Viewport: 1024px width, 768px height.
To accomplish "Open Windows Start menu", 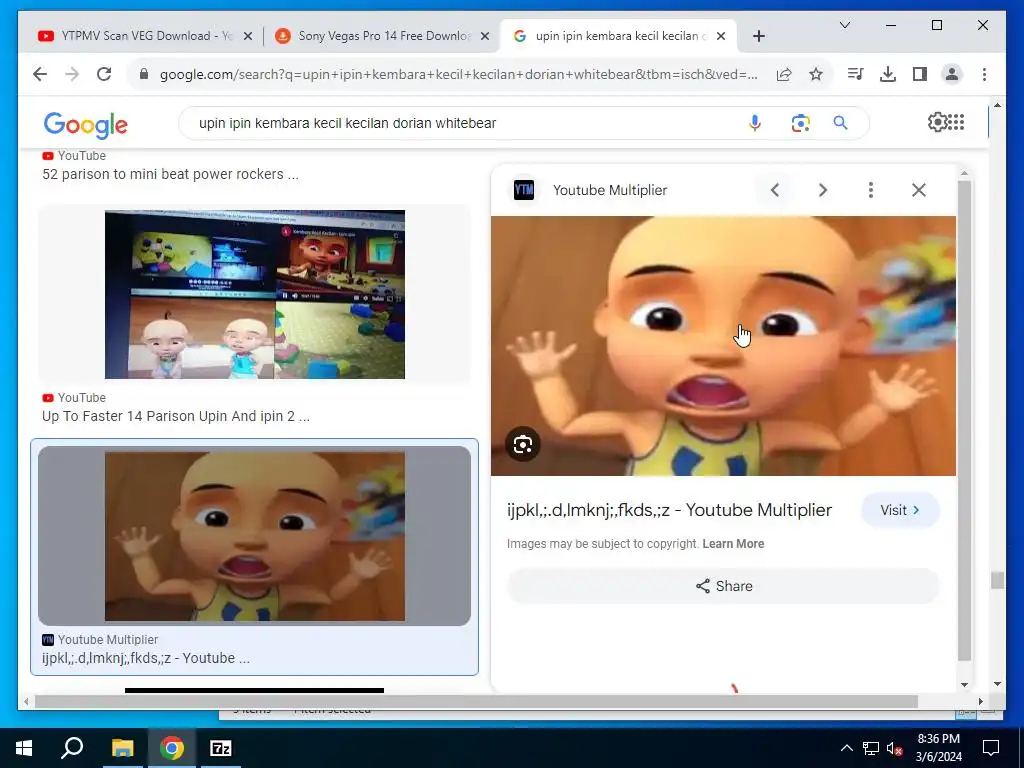I will (x=24, y=748).
